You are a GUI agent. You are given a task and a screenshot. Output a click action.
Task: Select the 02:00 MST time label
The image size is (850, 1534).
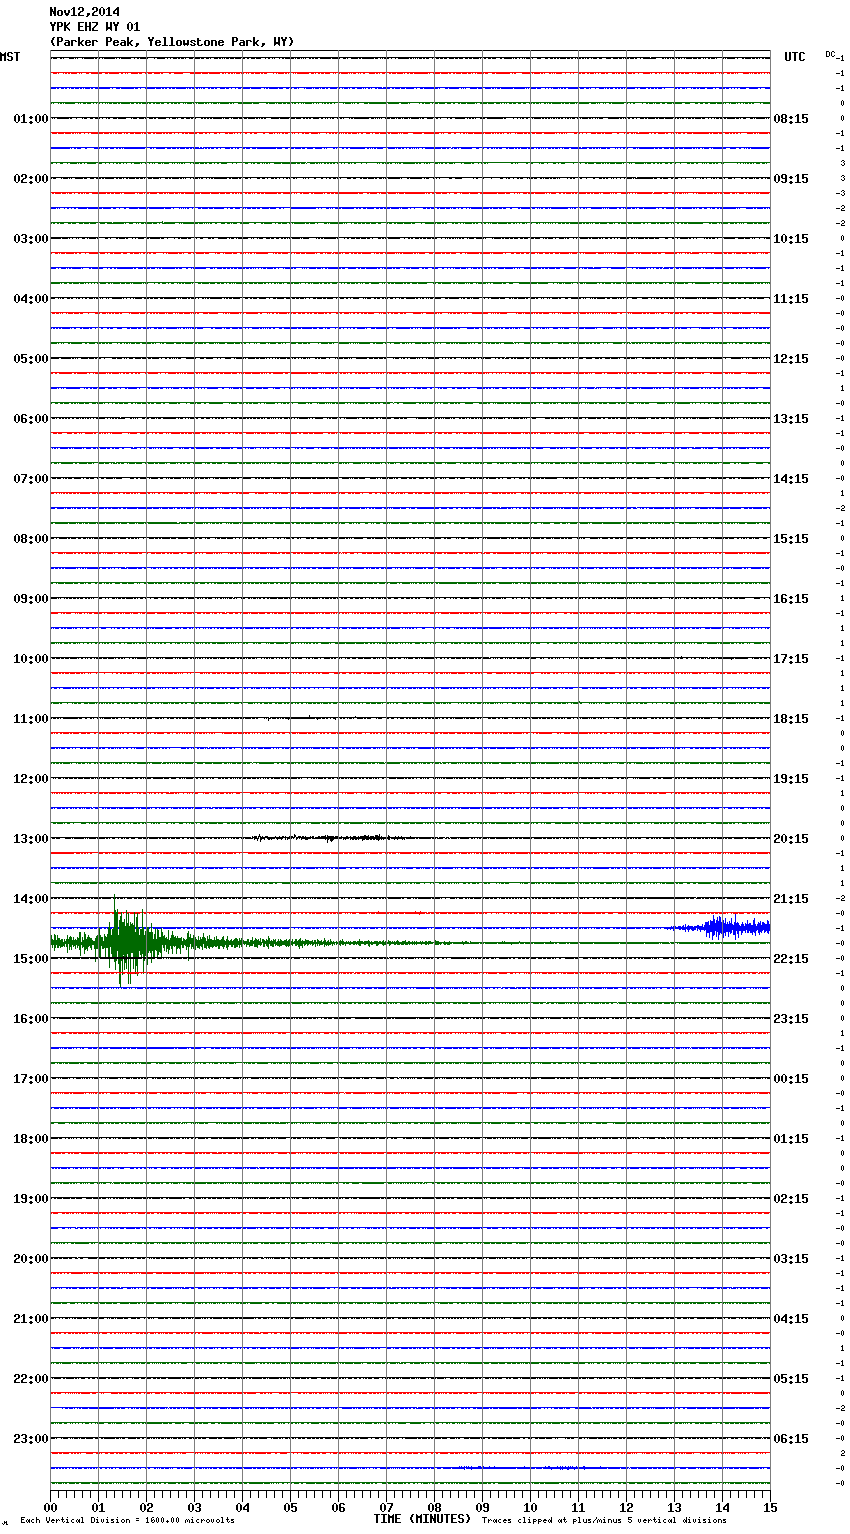[x=30, y=179]
